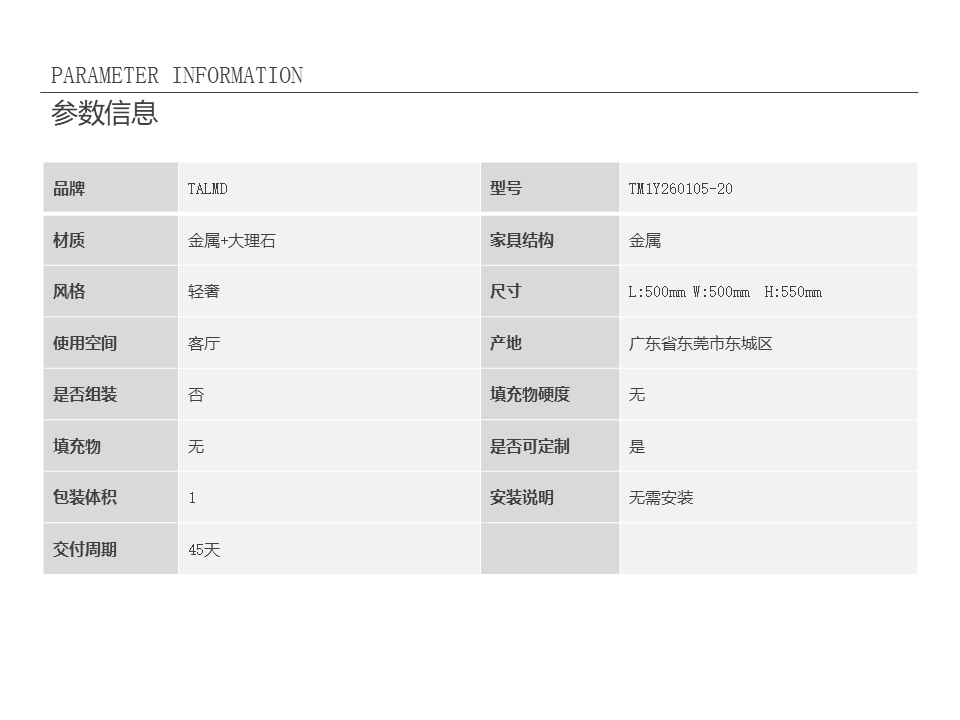The width and height of the screenshot is (960, 720).
Task: Select the 金属+大理石 material value
Action: coord(231,240)
